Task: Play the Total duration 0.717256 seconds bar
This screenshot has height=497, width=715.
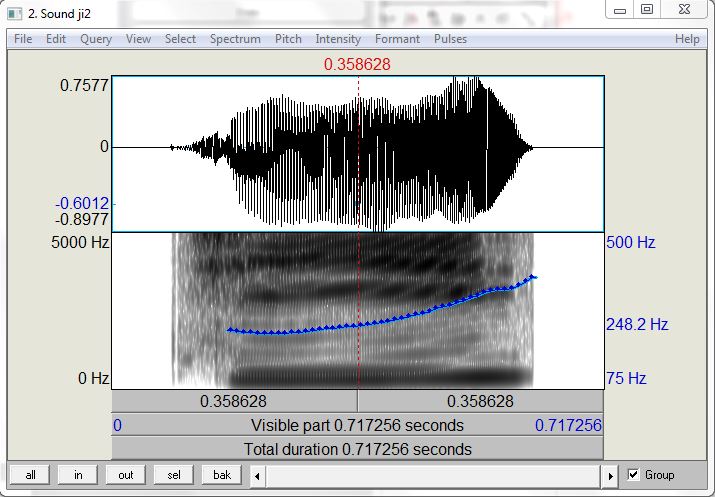Action: (358, 449)
